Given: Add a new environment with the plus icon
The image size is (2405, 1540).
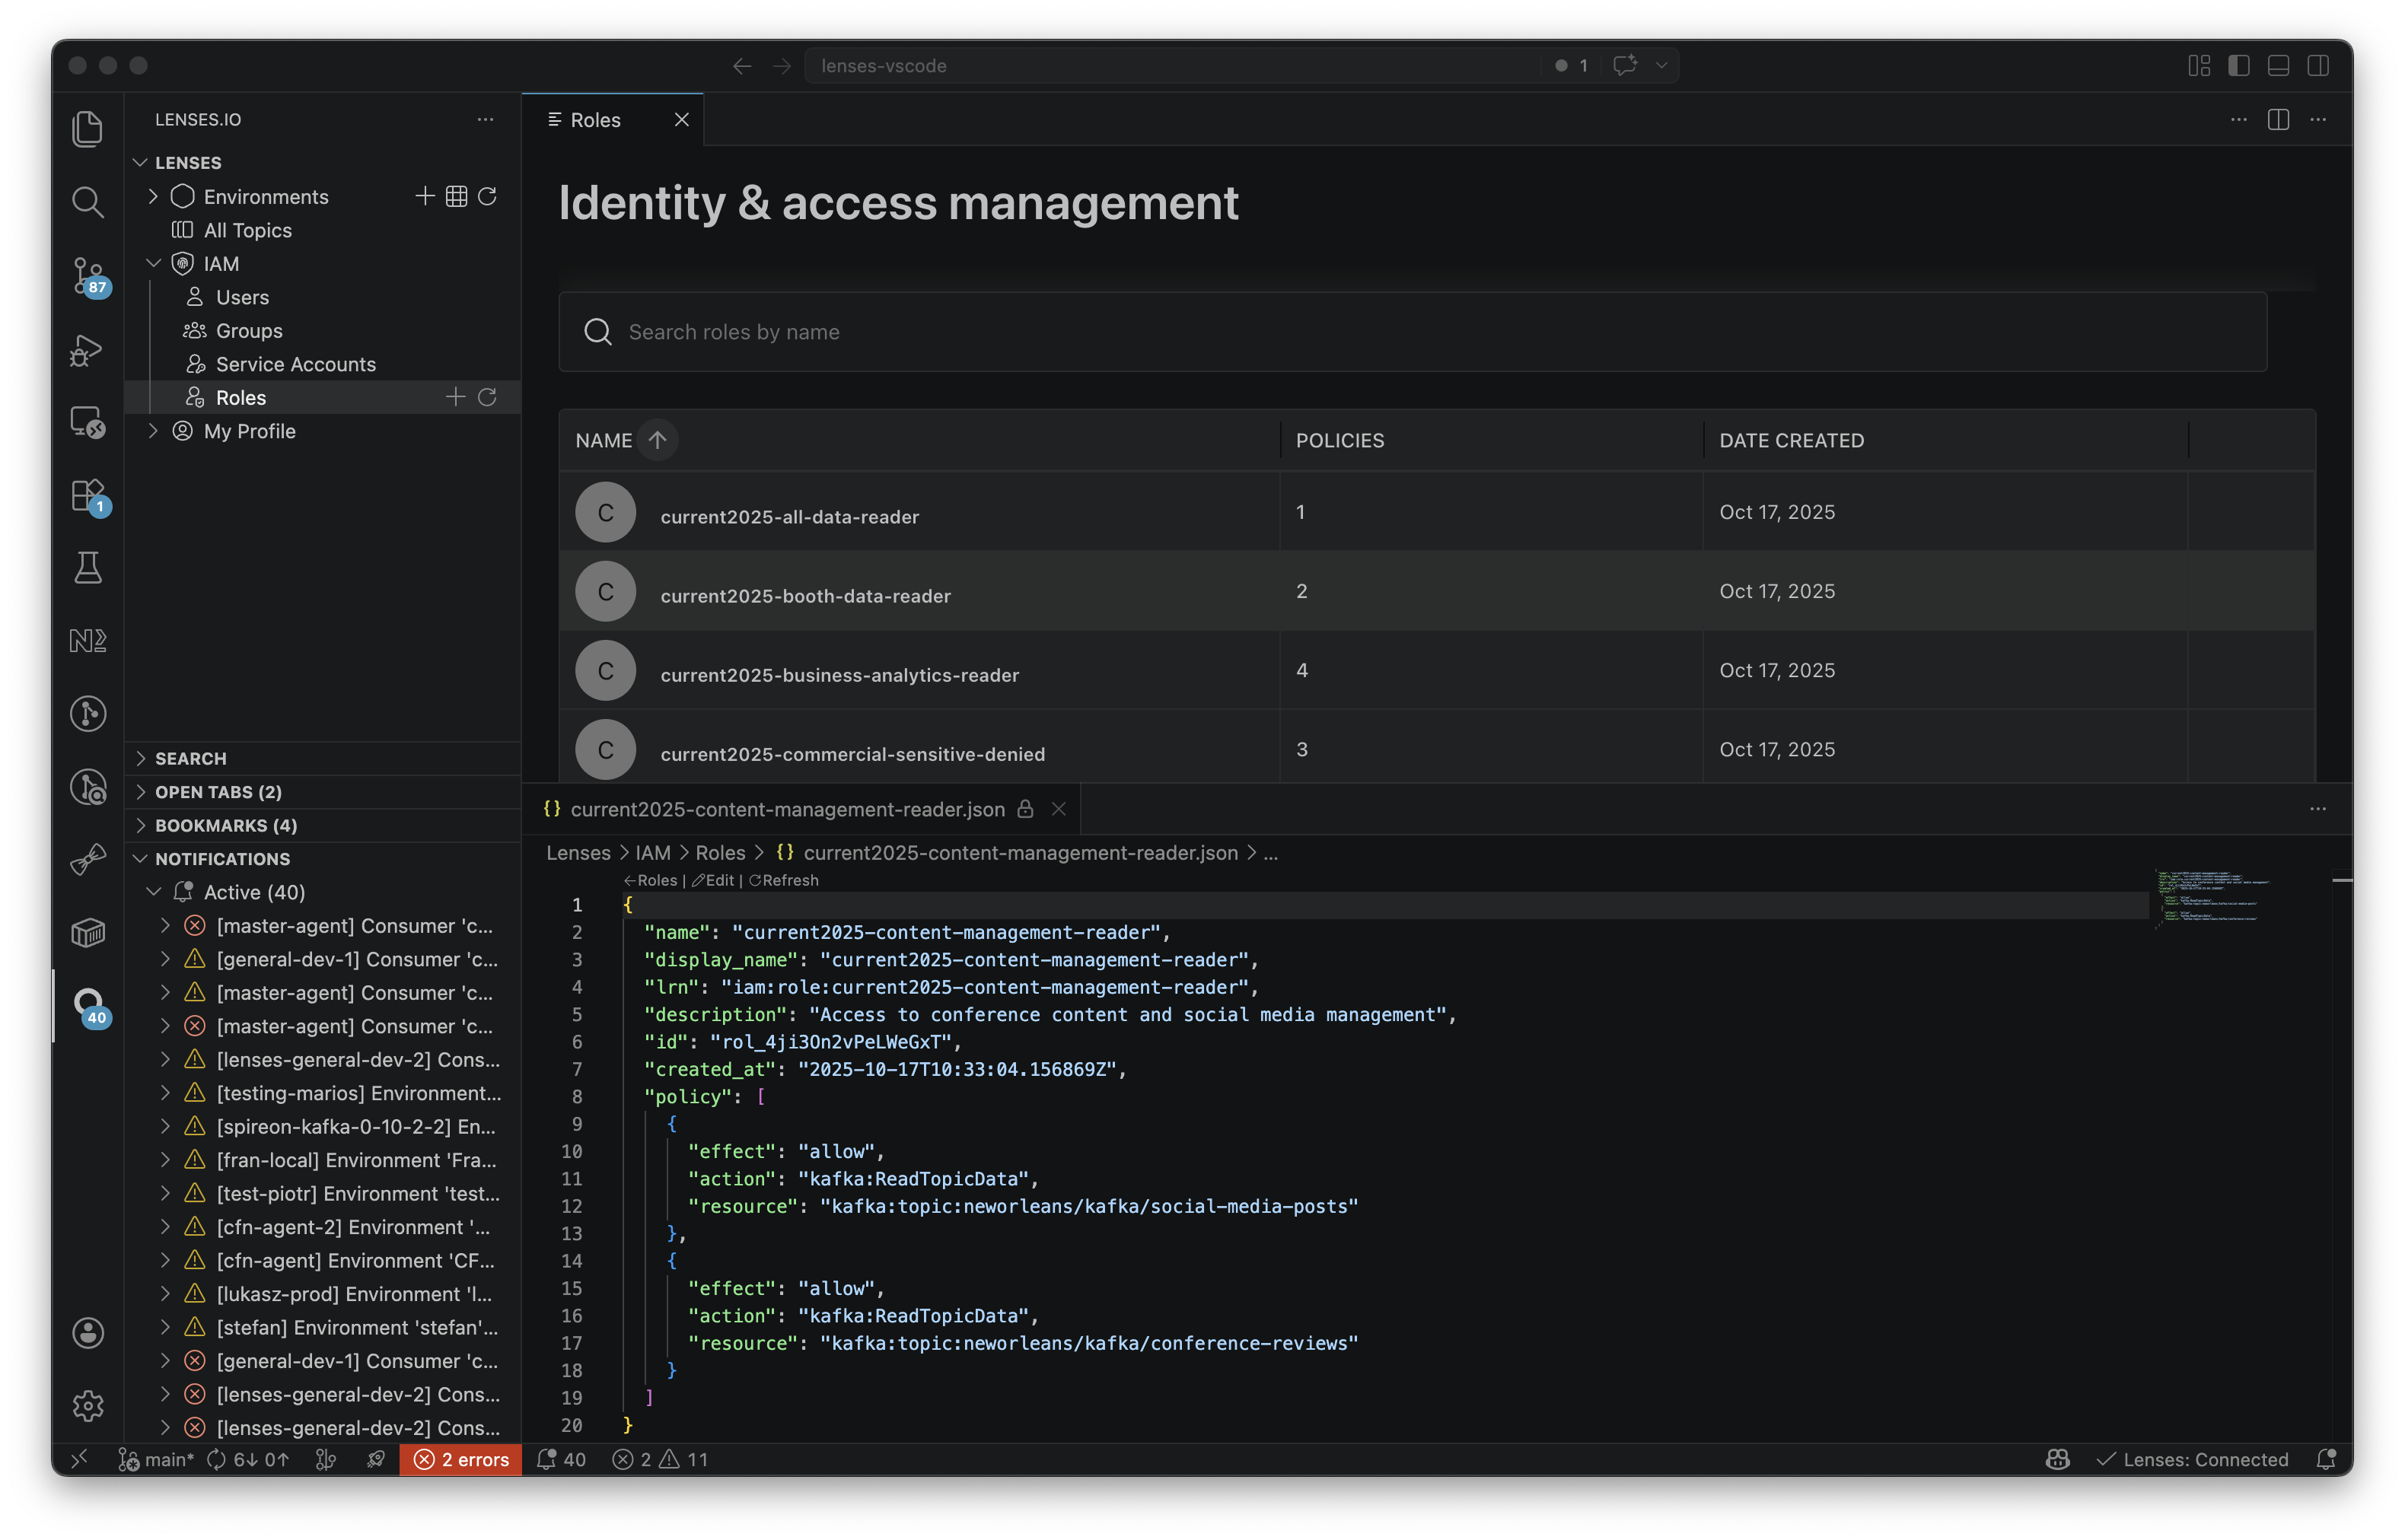Looking at the screenshot, I should (x=425, y=196).
